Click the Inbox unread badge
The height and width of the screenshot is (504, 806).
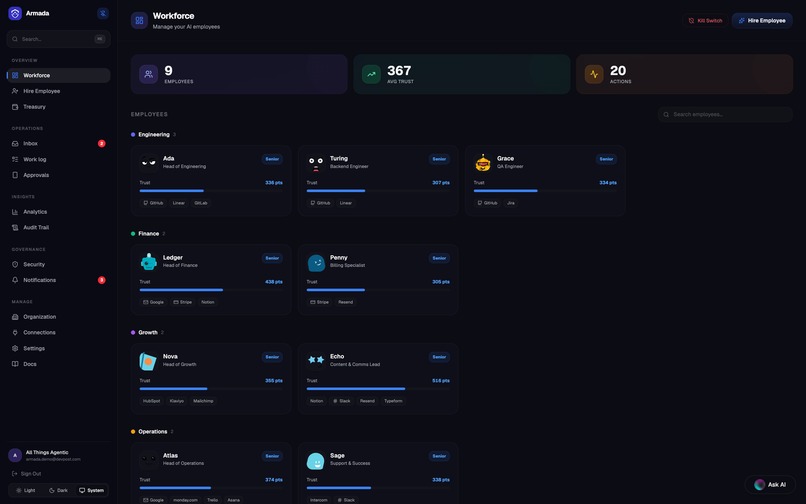102,143
